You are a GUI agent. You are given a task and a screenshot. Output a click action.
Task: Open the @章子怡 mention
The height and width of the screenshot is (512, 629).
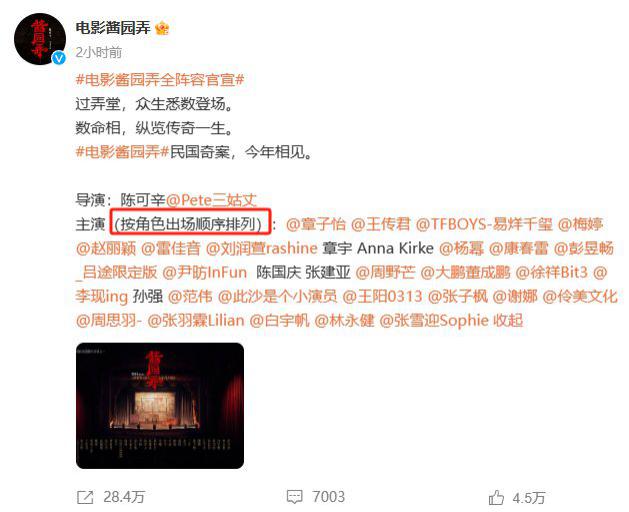[x=316, y=224]
